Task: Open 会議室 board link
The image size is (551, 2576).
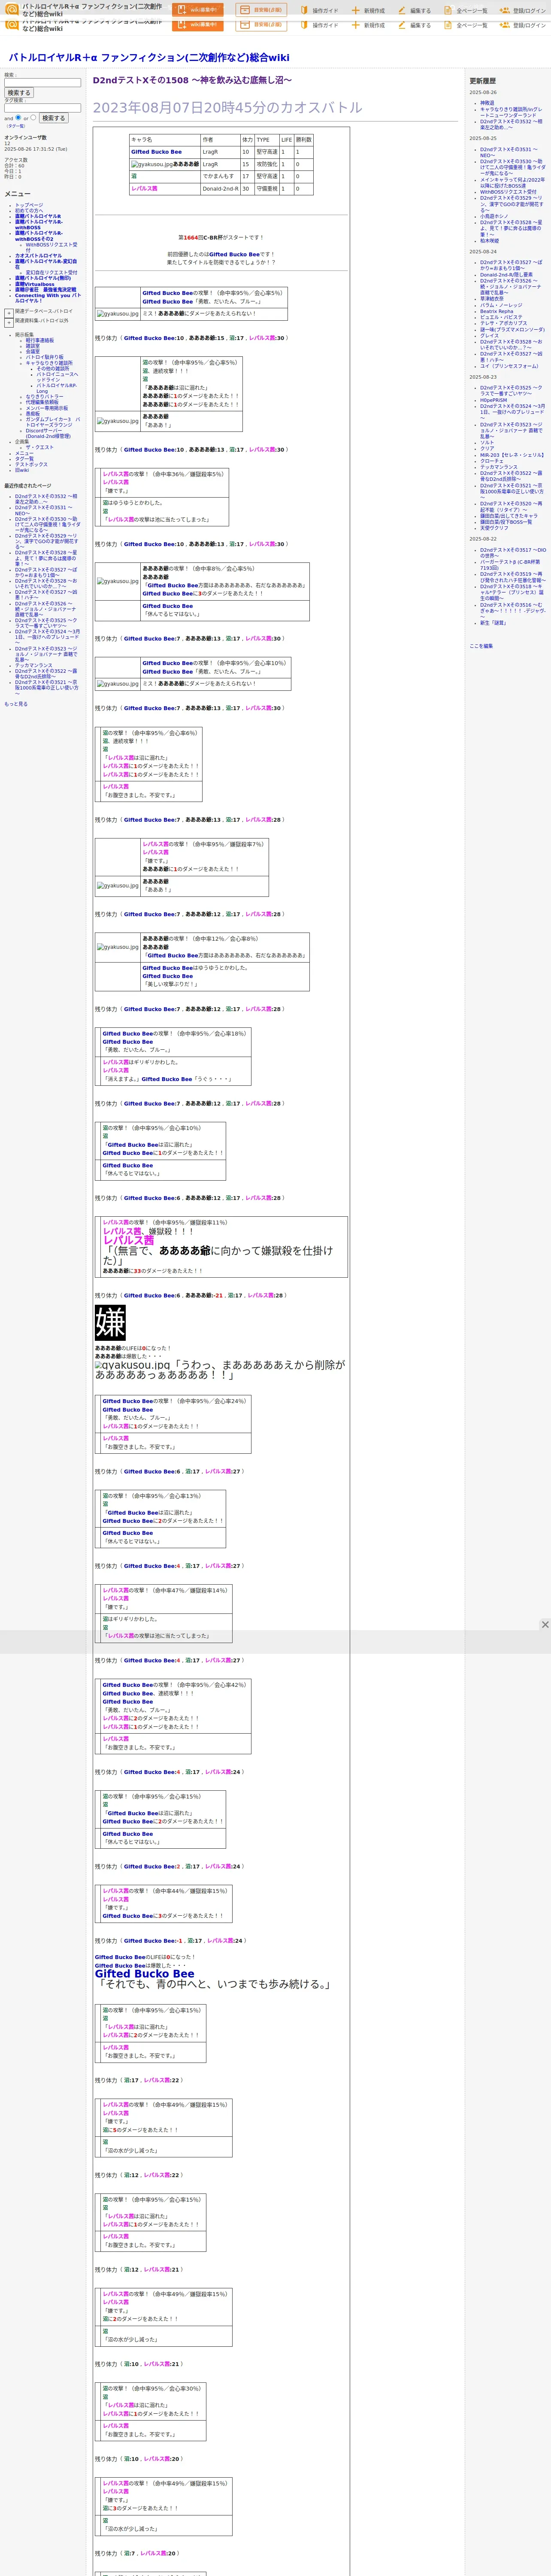Action: click(x=33, y=351)
